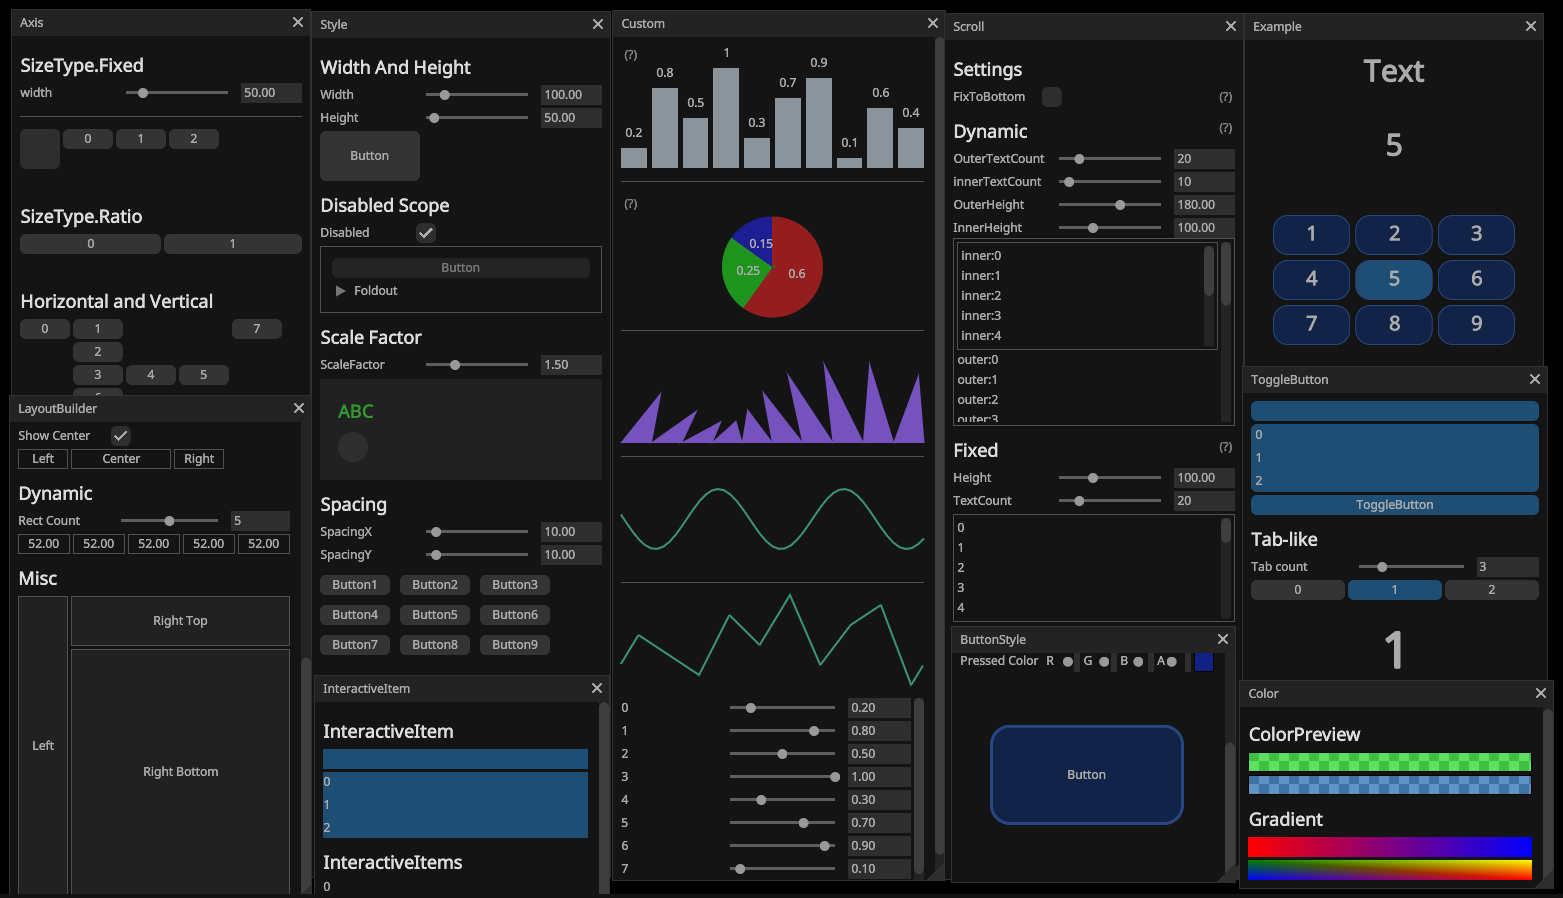Screen dimensions: 1563x898
Task: Click the green ColorPreview bar
Action: (x=1390, y=762)
